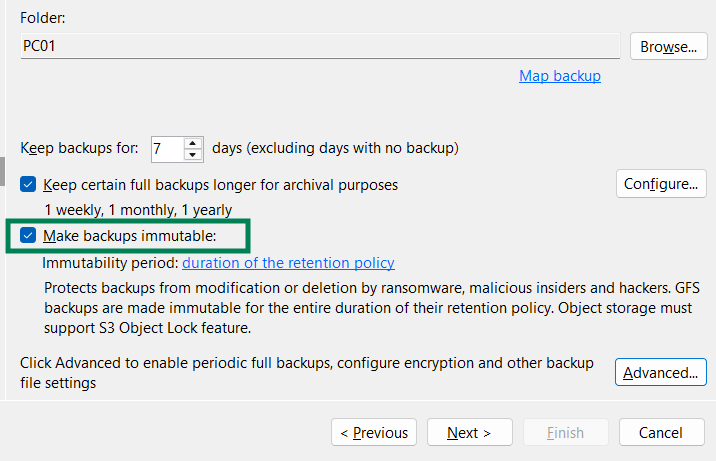Click the greyed-out Finish button
This screenshot has width=716, height=461.
pyautogui.click(x=565, y=433)
